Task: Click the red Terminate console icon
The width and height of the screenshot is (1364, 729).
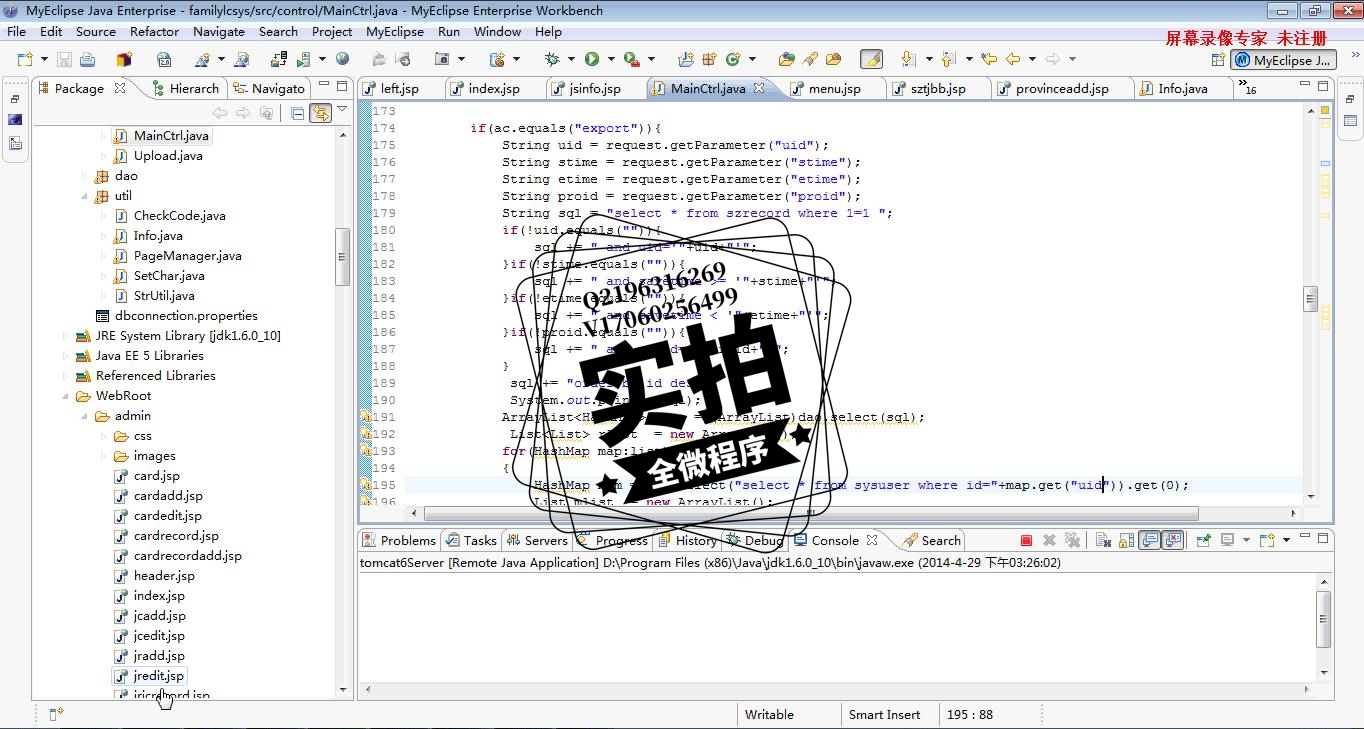Action: (x=1026, y=540)
